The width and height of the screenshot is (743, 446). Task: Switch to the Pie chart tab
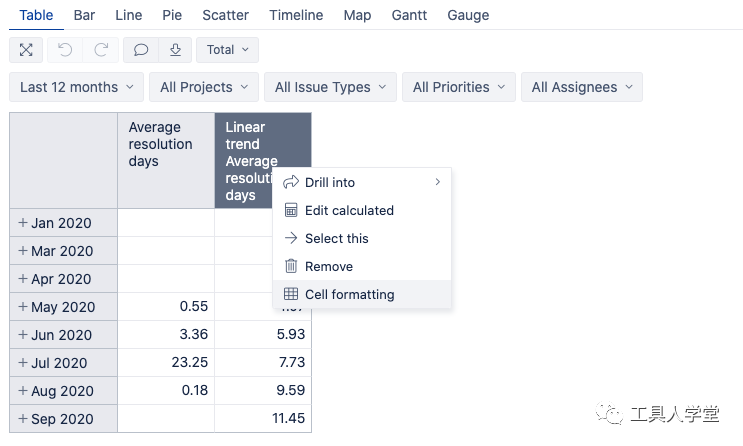172,15
